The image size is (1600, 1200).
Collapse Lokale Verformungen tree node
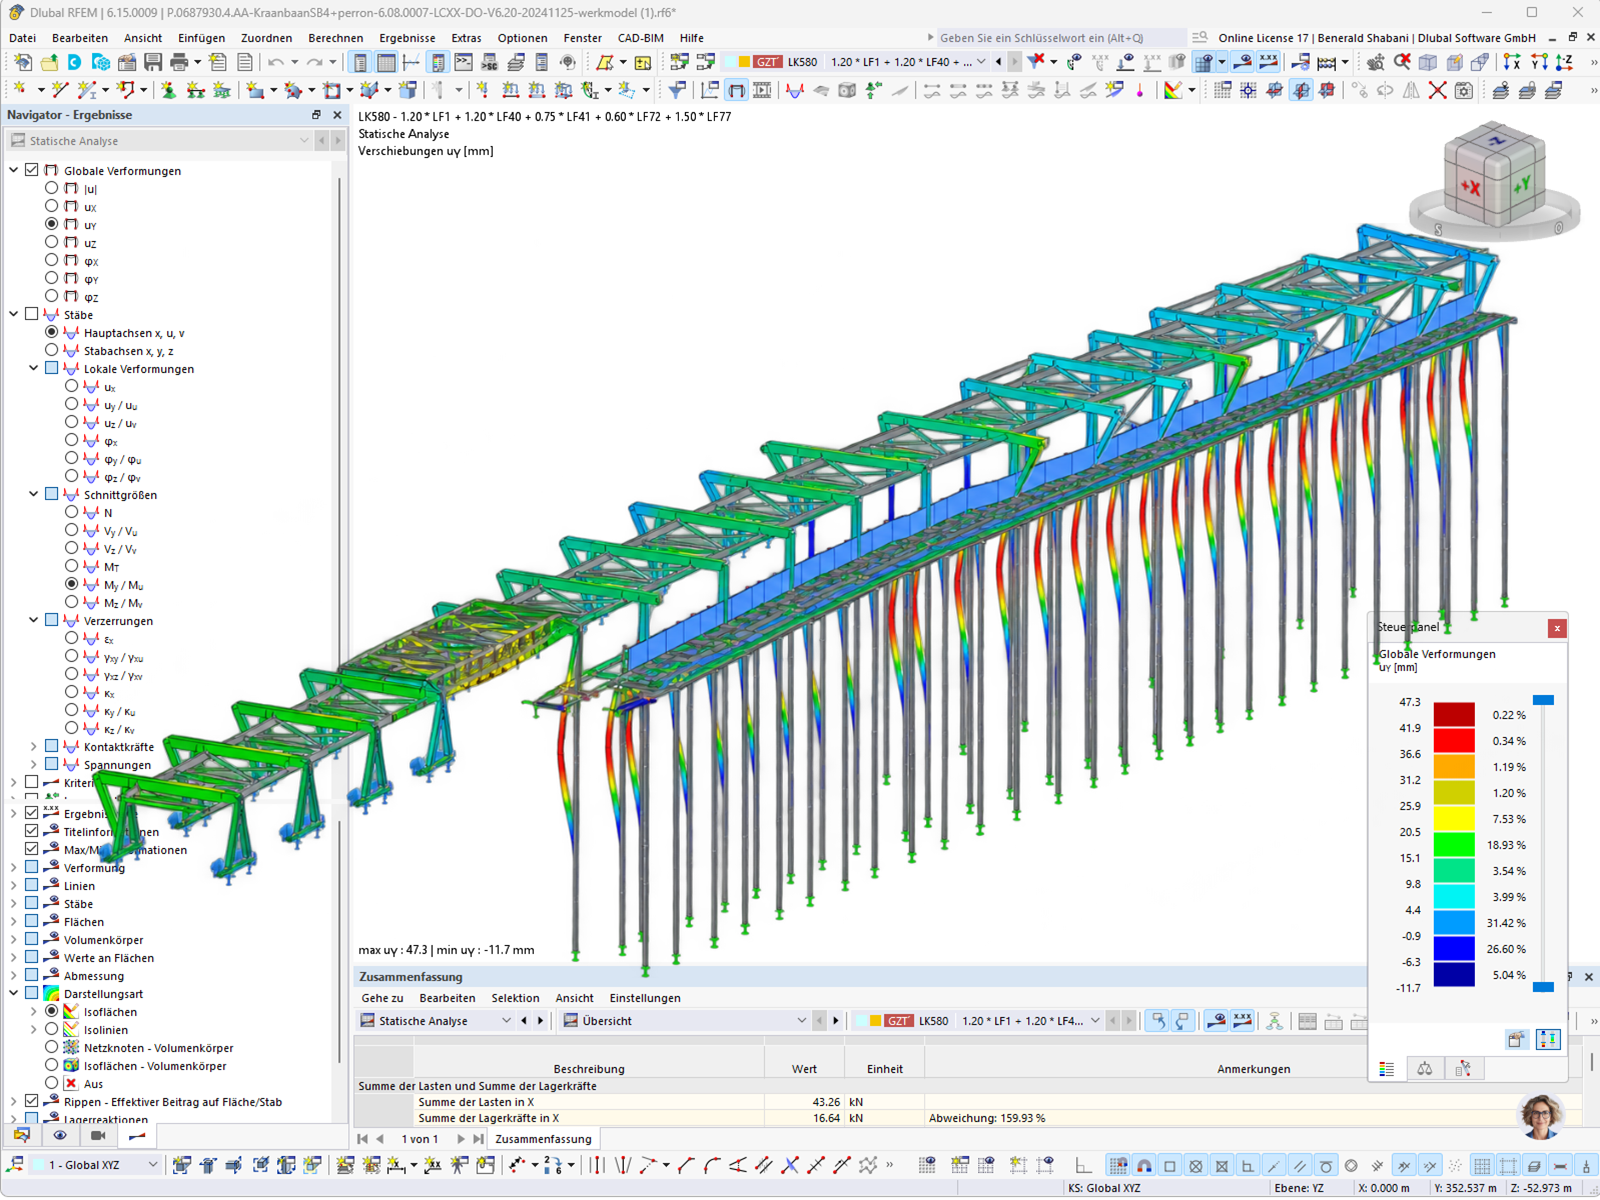pyautogui.click(x=33, y=368)
